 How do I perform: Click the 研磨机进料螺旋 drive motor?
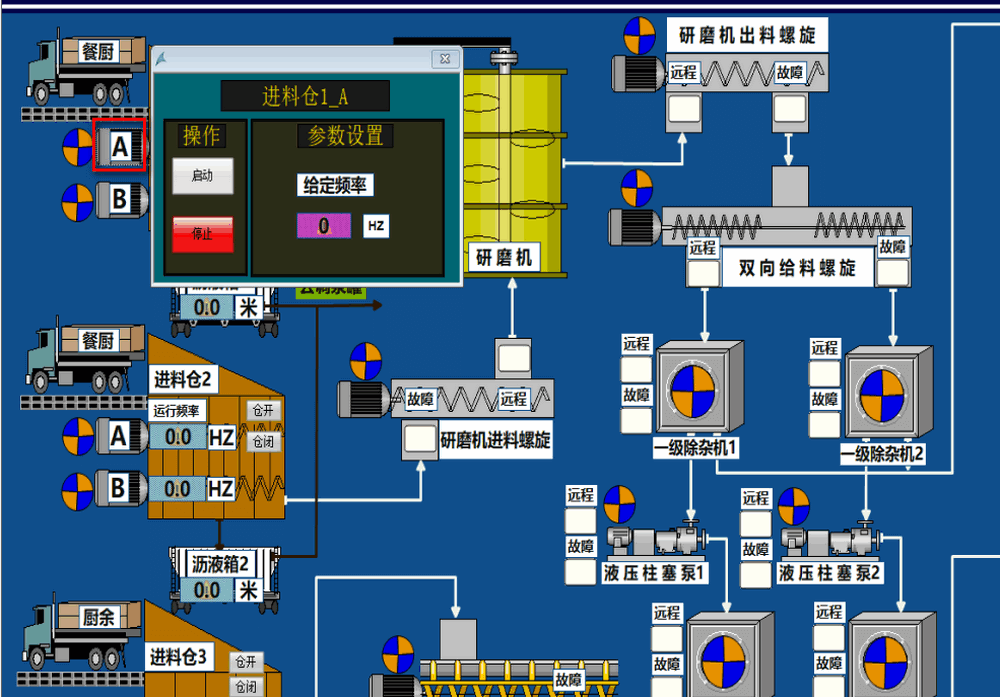tap(363, 399)
